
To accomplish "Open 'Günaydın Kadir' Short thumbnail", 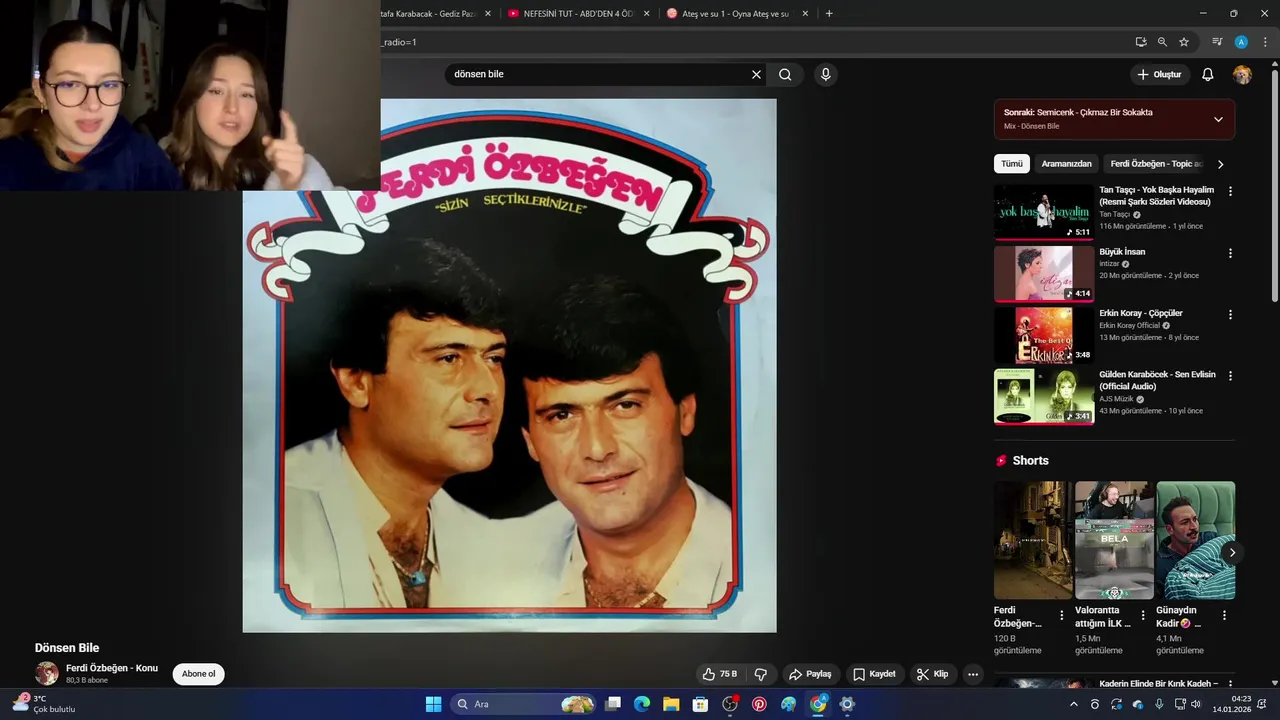I will 1195,540.
